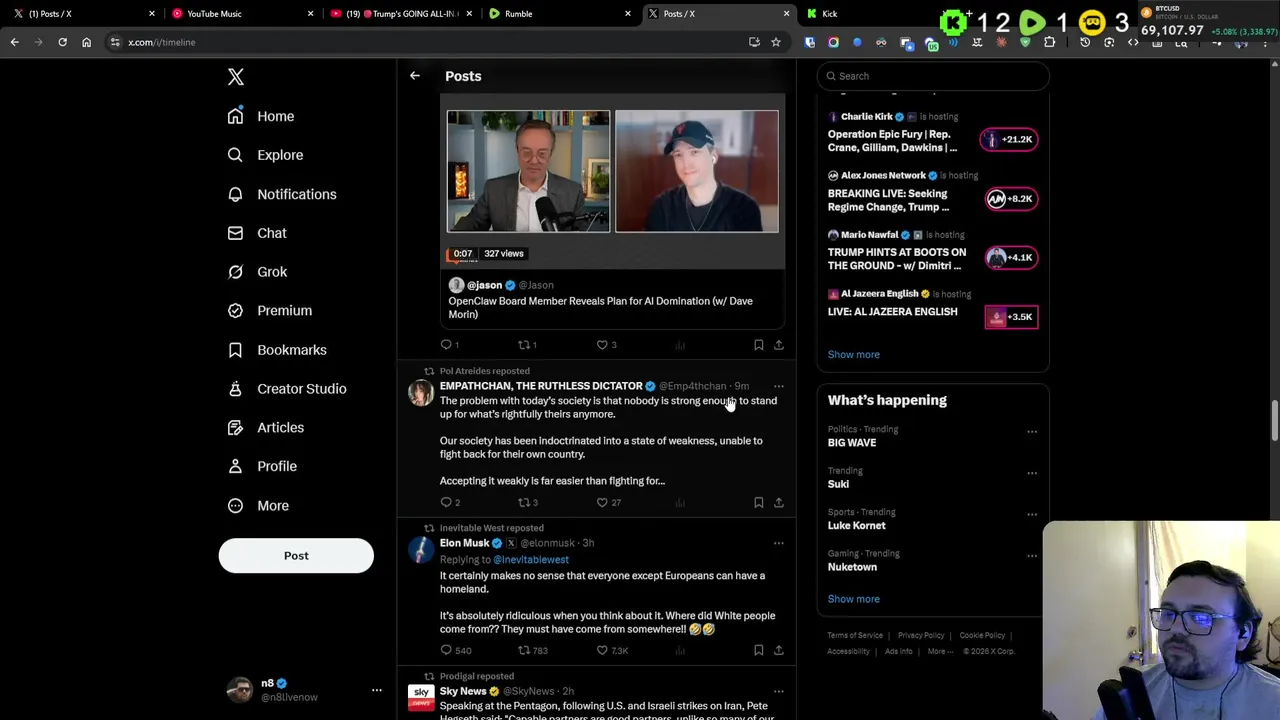Expand the footer More link
The image size is (1280, 720).
coord(940,652)
